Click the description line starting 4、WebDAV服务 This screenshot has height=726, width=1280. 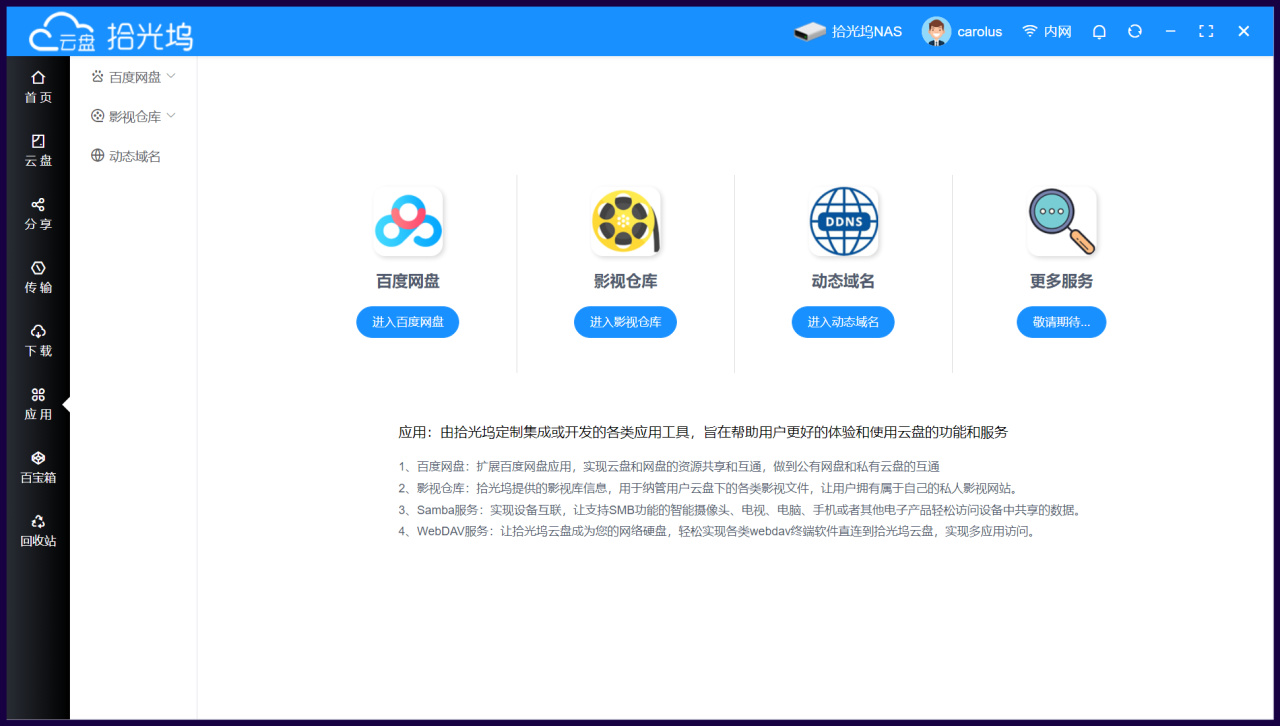[718, 532]
